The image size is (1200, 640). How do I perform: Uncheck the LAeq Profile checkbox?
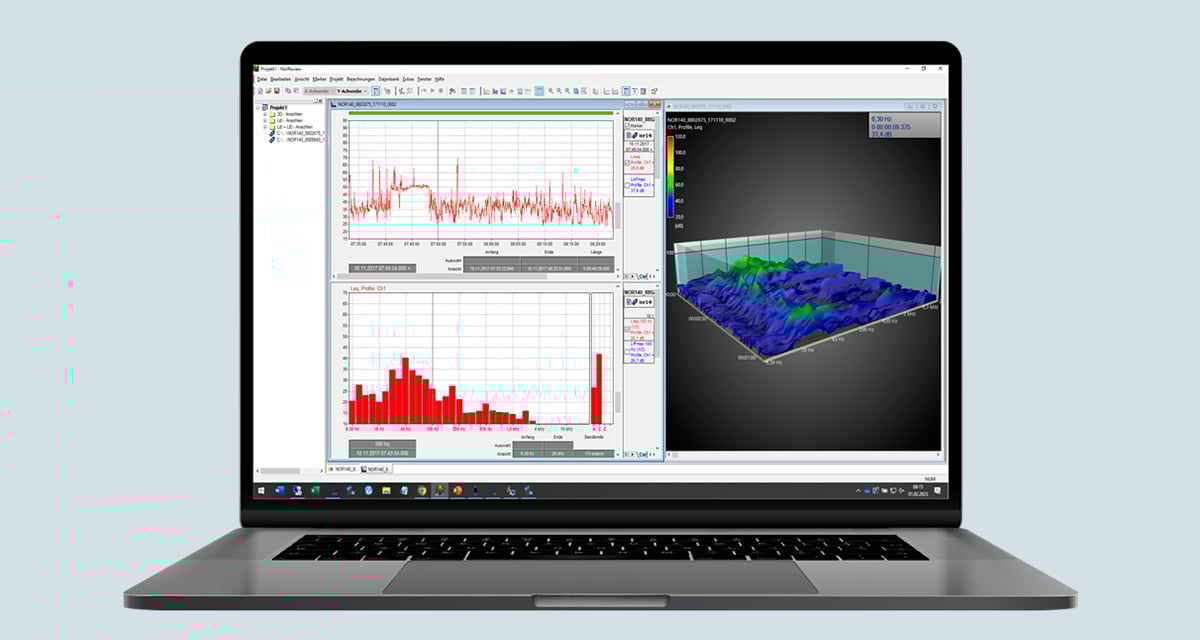click(x=627, y=162)
